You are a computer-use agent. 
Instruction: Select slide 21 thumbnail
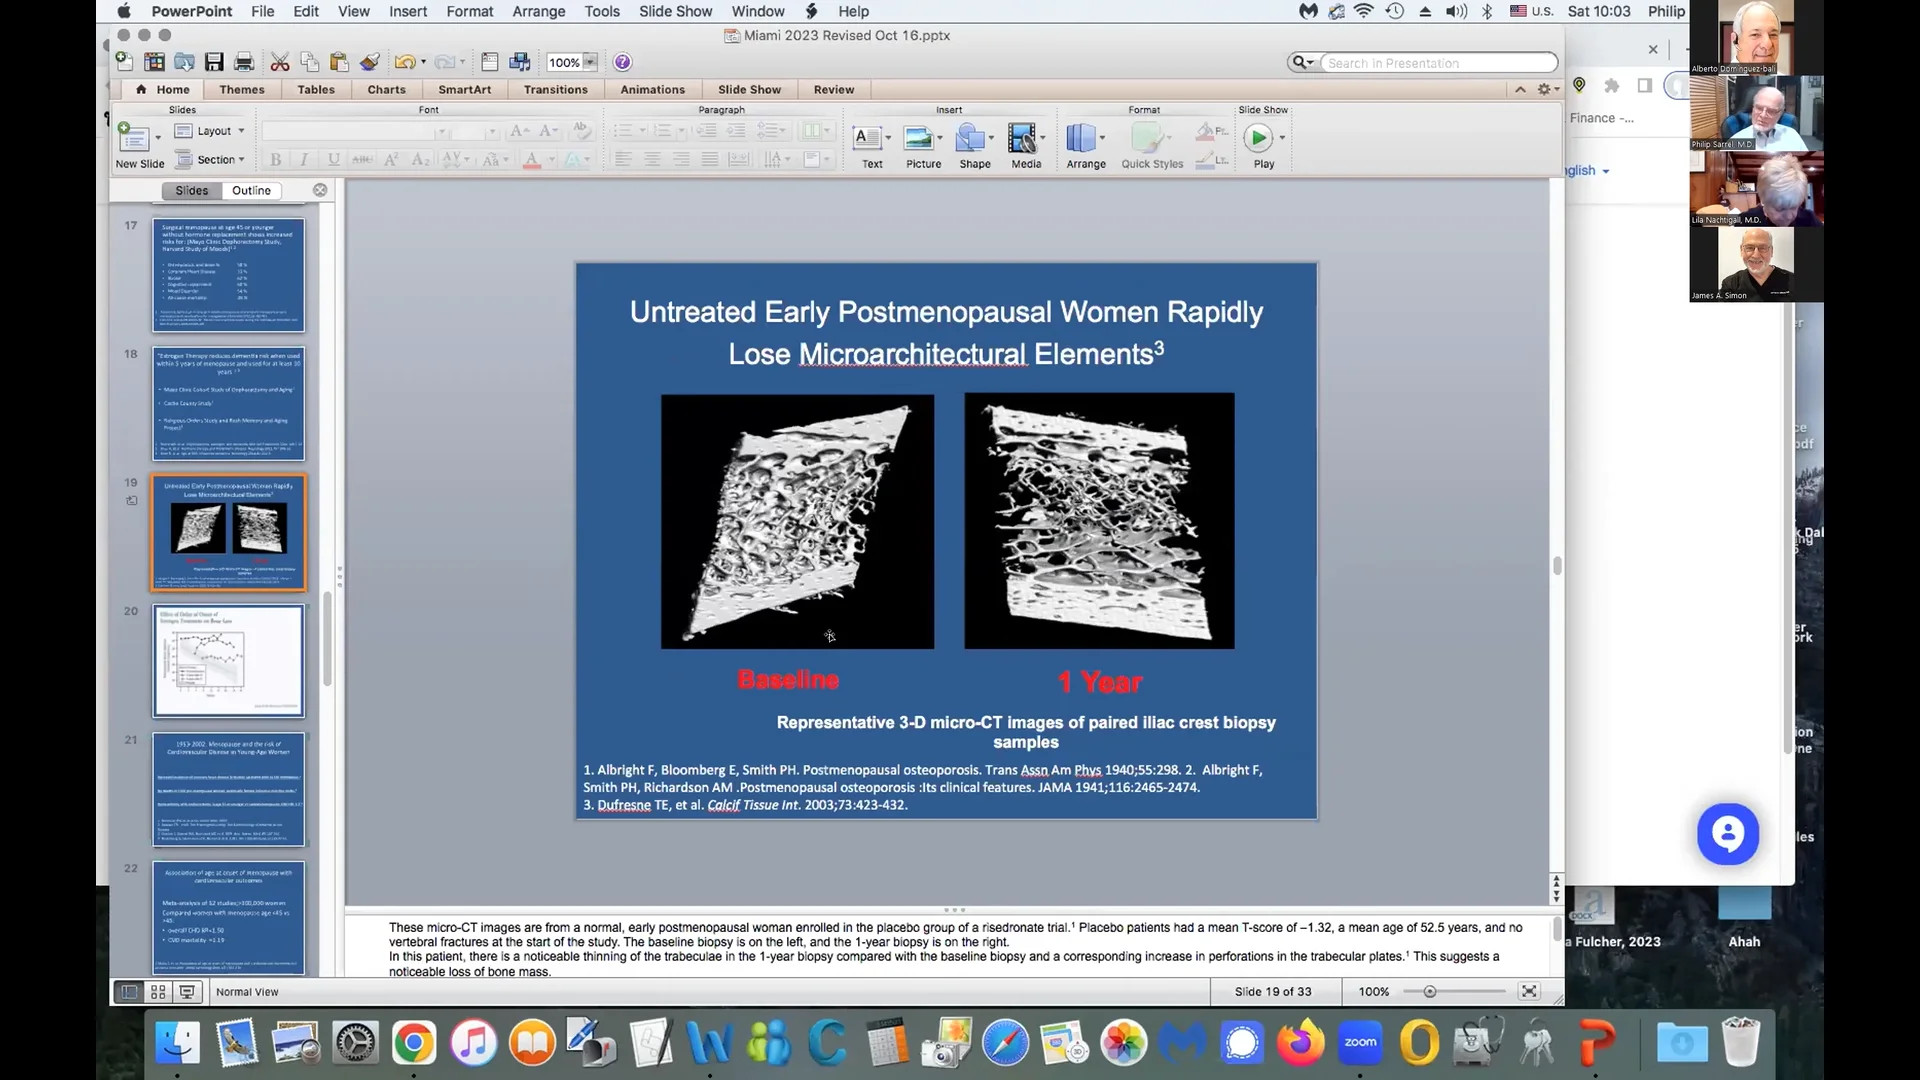coord(228,790)
